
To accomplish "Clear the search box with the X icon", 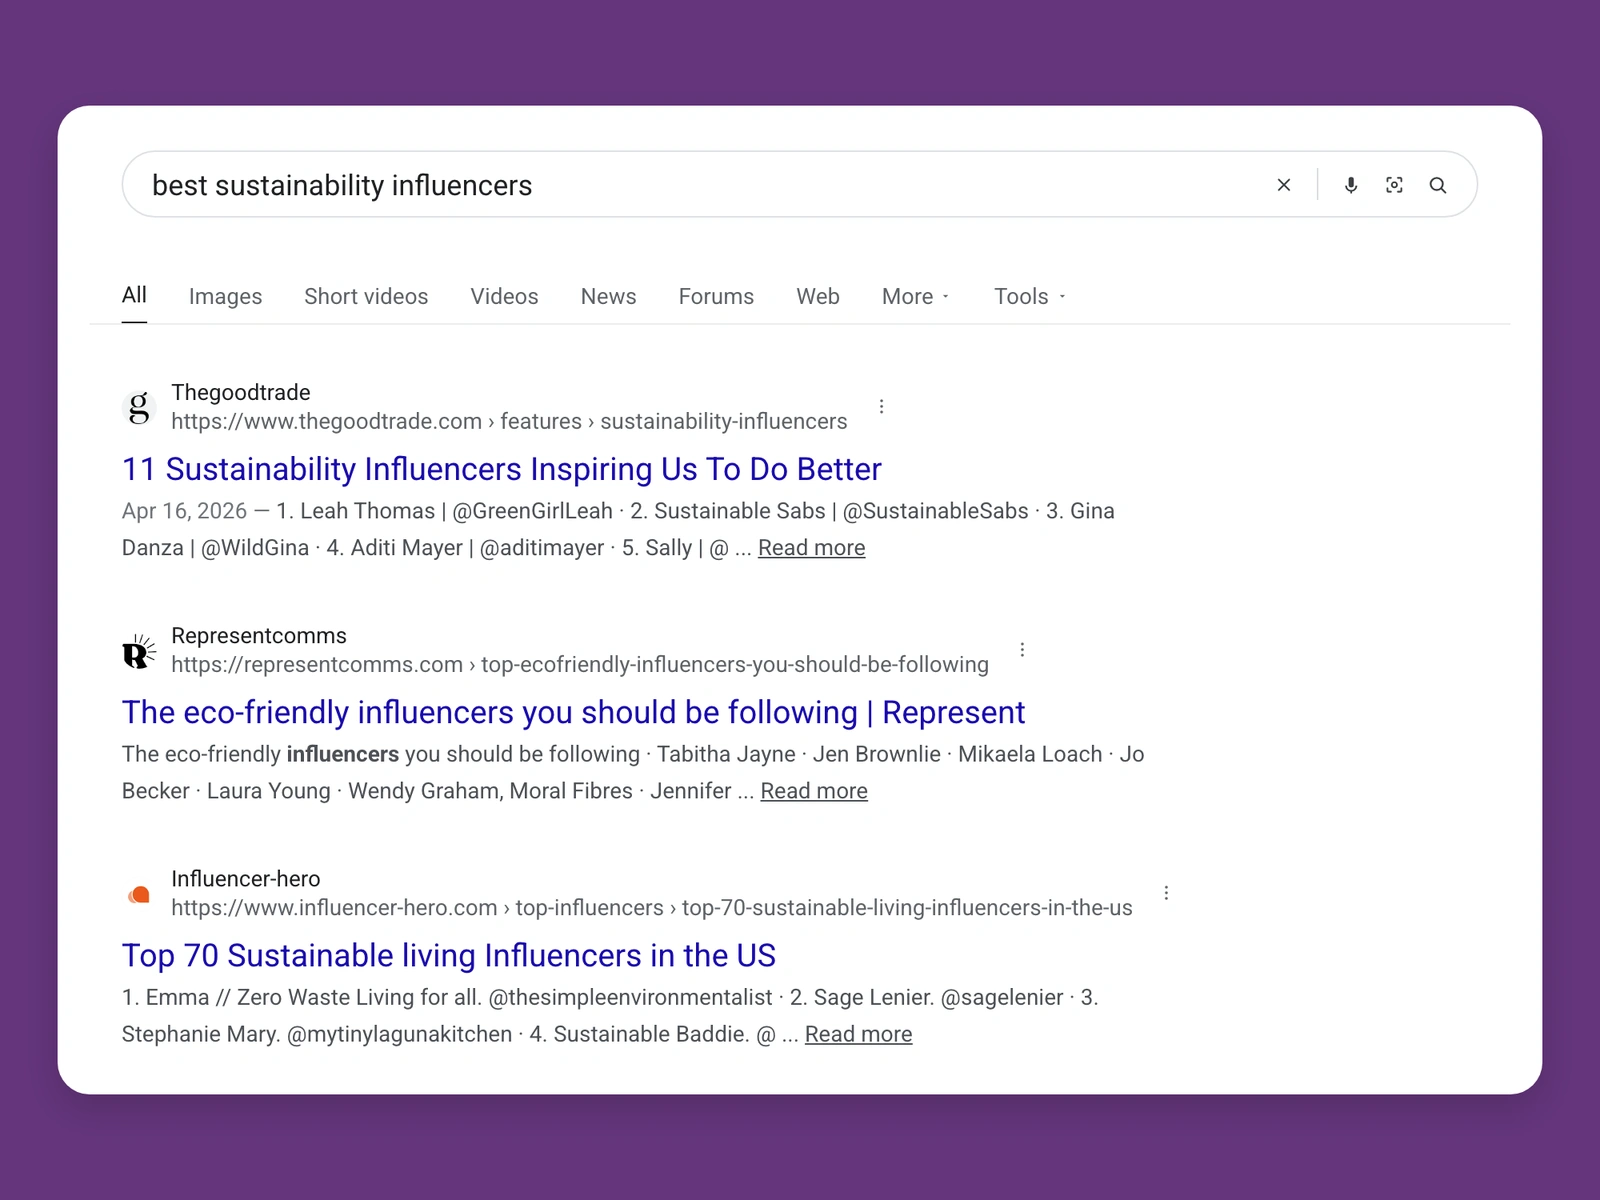I will tap(1284, 185).
